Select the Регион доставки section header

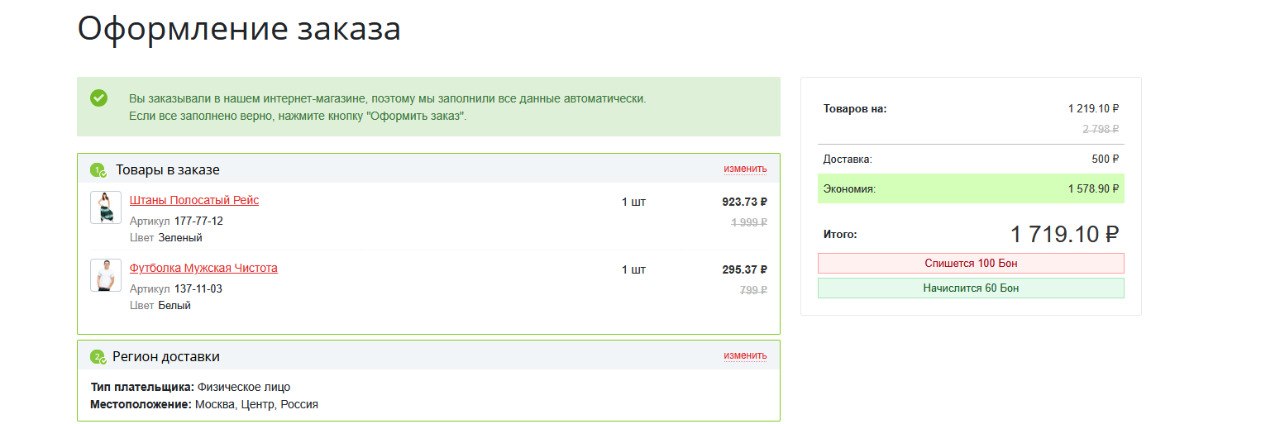coord(429,356)
